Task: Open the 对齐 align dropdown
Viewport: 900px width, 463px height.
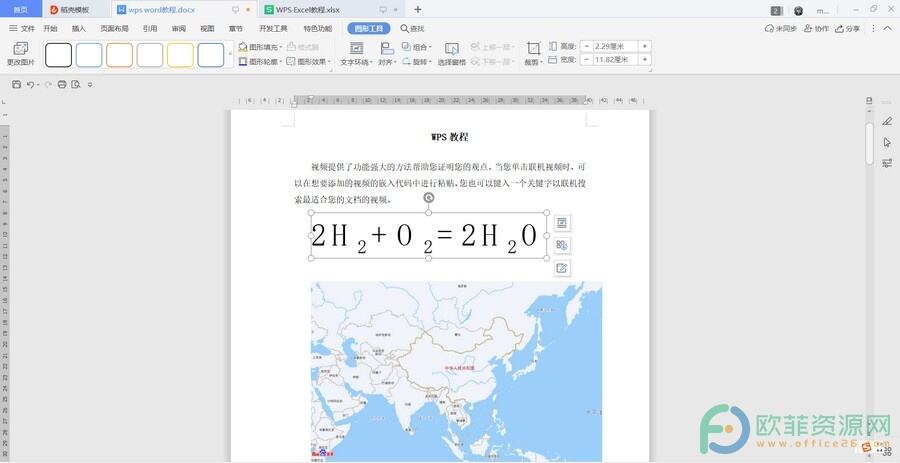Action: (387, 54)
